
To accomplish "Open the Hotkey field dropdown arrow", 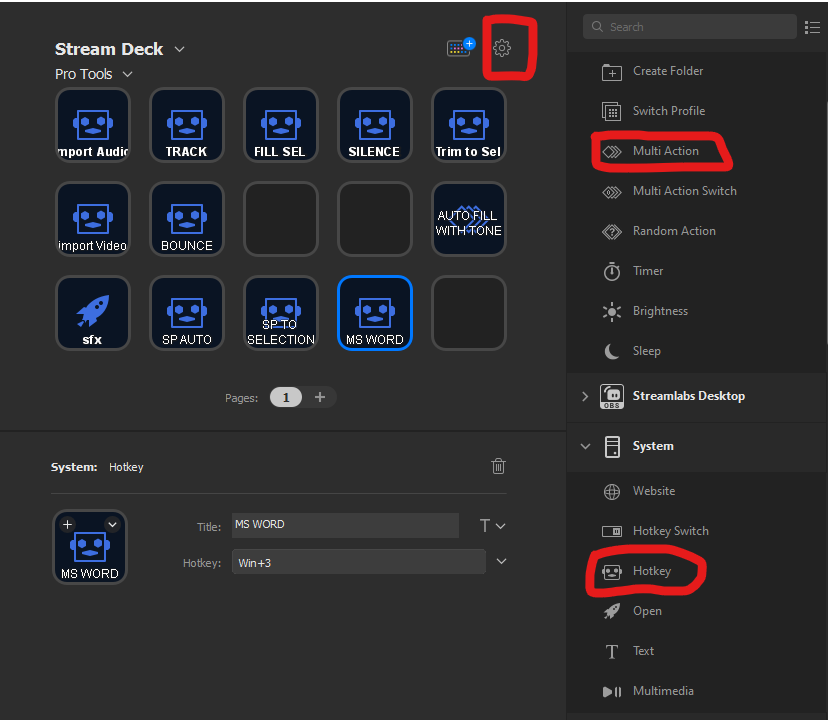I will pyautogui.click(x=500, y=561).
